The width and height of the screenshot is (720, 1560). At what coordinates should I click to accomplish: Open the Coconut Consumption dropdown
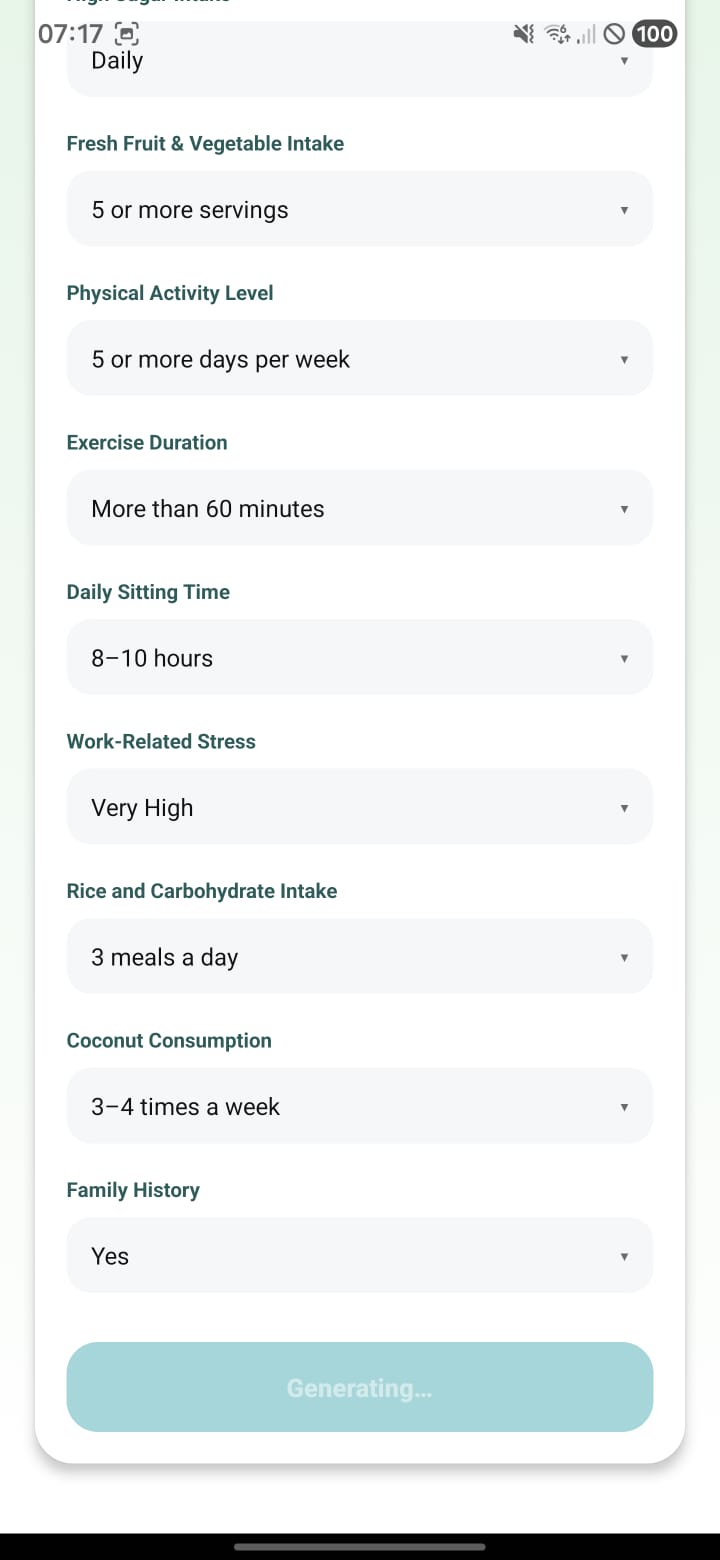(359, 1105)
